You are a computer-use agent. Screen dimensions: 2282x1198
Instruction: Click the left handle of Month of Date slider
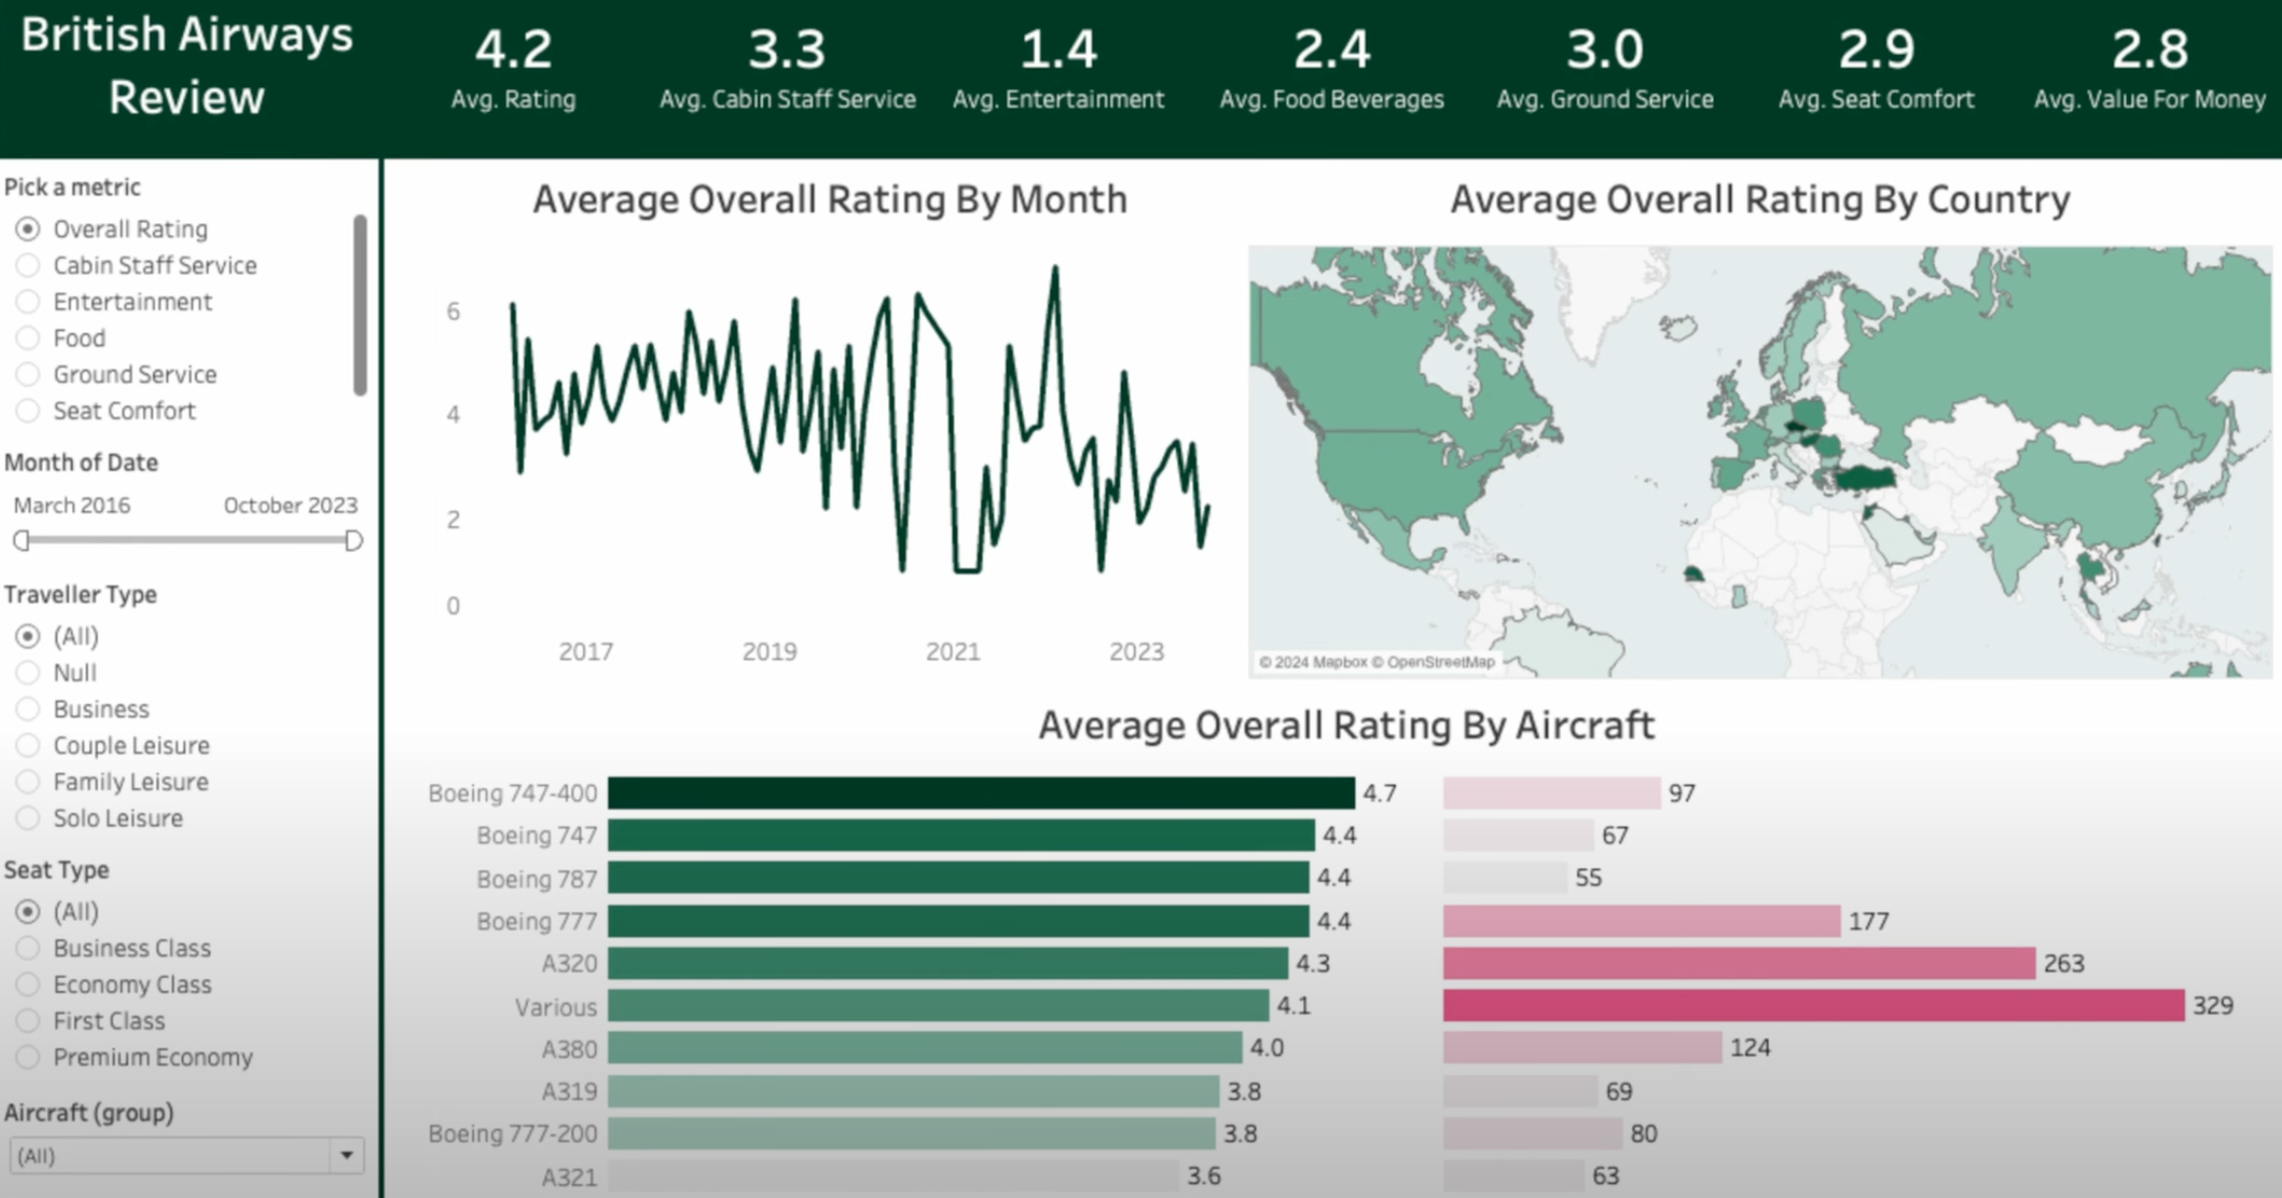pyautogui.click(x=21, y=541)
